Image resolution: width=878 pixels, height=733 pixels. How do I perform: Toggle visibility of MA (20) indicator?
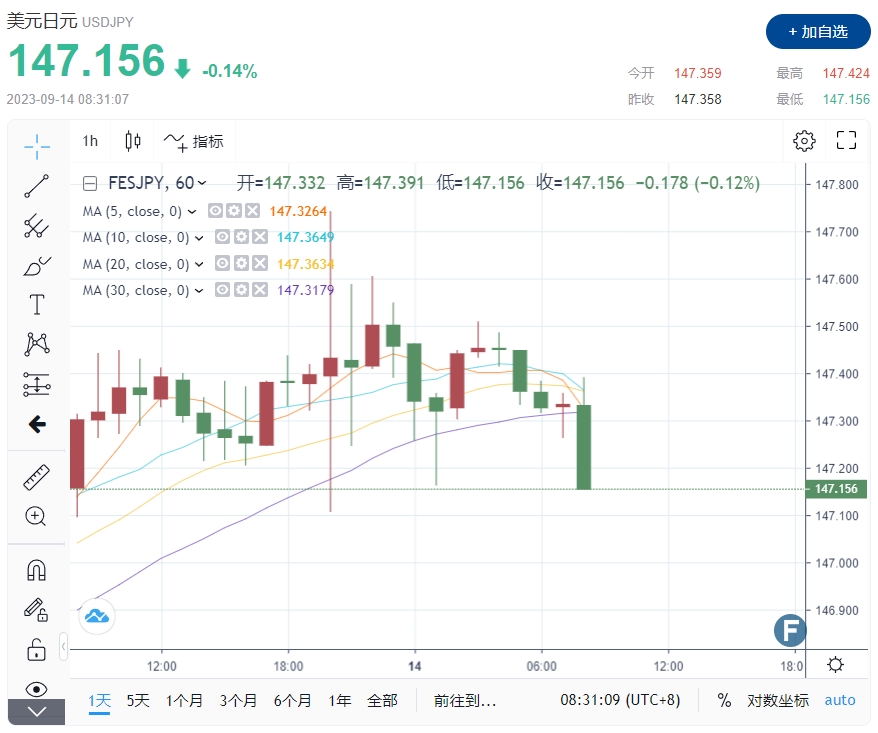[x=223, y=264]
